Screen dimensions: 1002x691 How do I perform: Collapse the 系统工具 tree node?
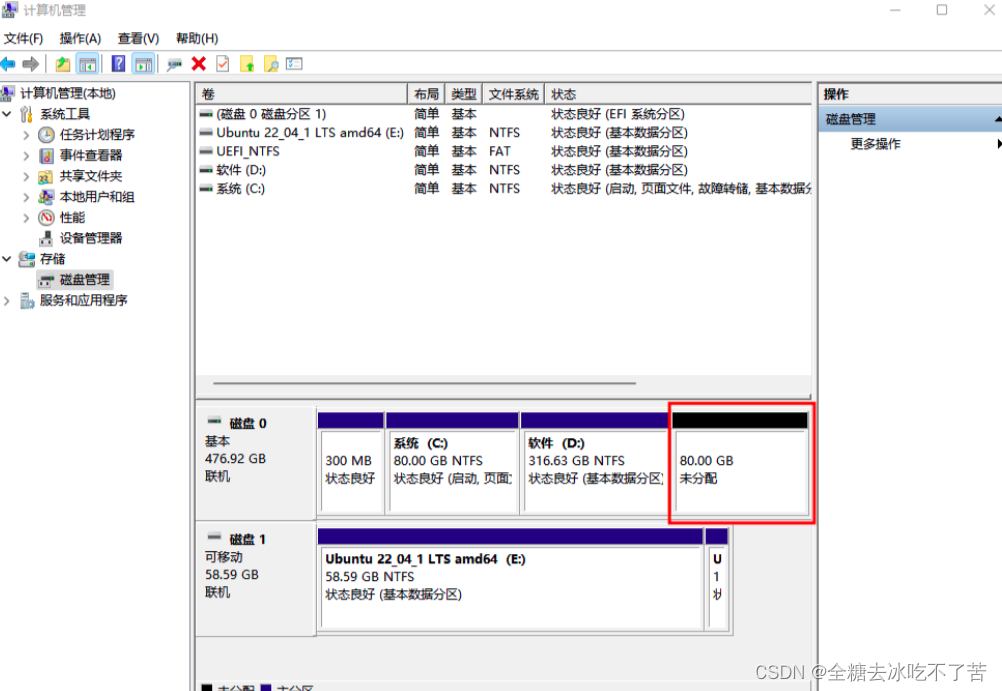coord(8,114)
